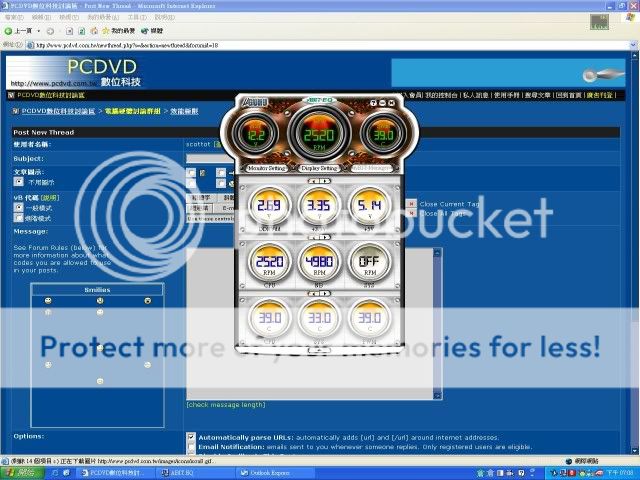Click the green-digit 39.0 C top gauge

point(383,133)
